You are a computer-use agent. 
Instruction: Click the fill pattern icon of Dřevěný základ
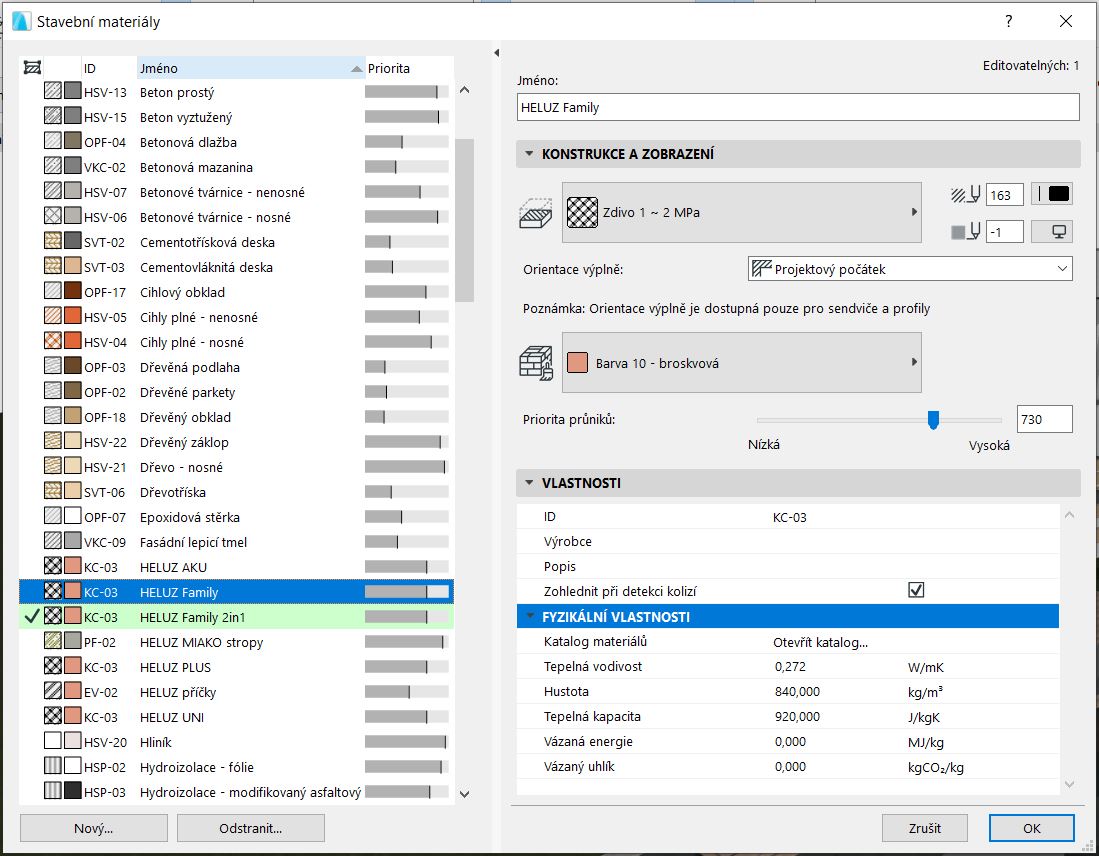tap(53, 442)
